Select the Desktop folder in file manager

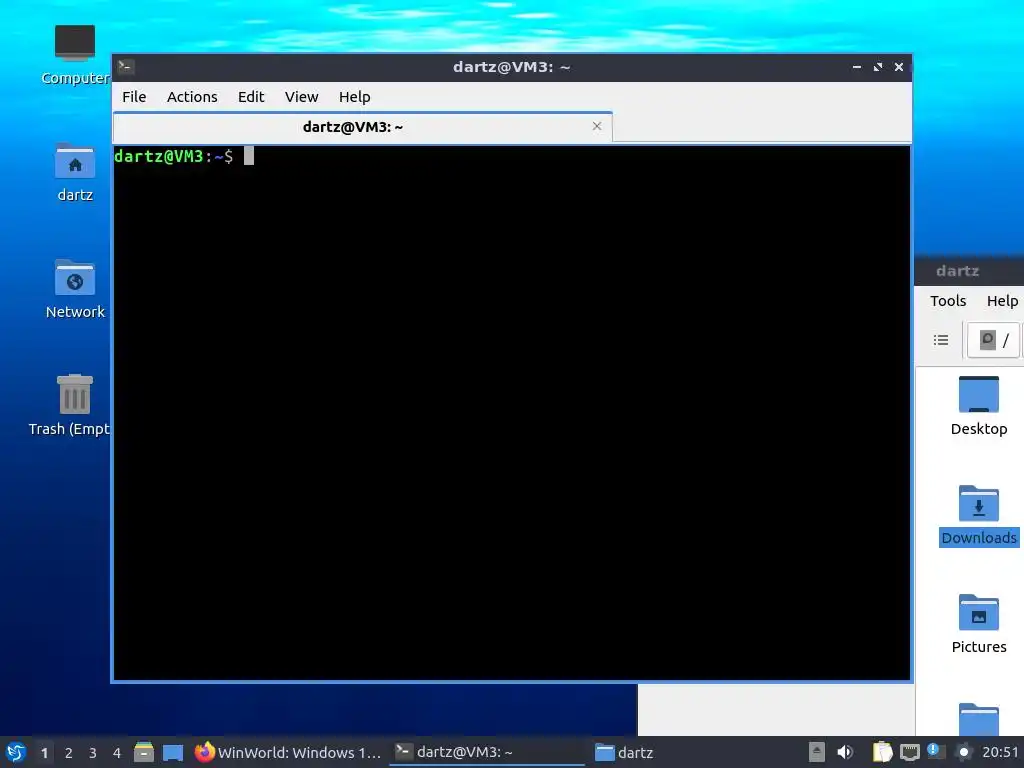pos(978,406)
